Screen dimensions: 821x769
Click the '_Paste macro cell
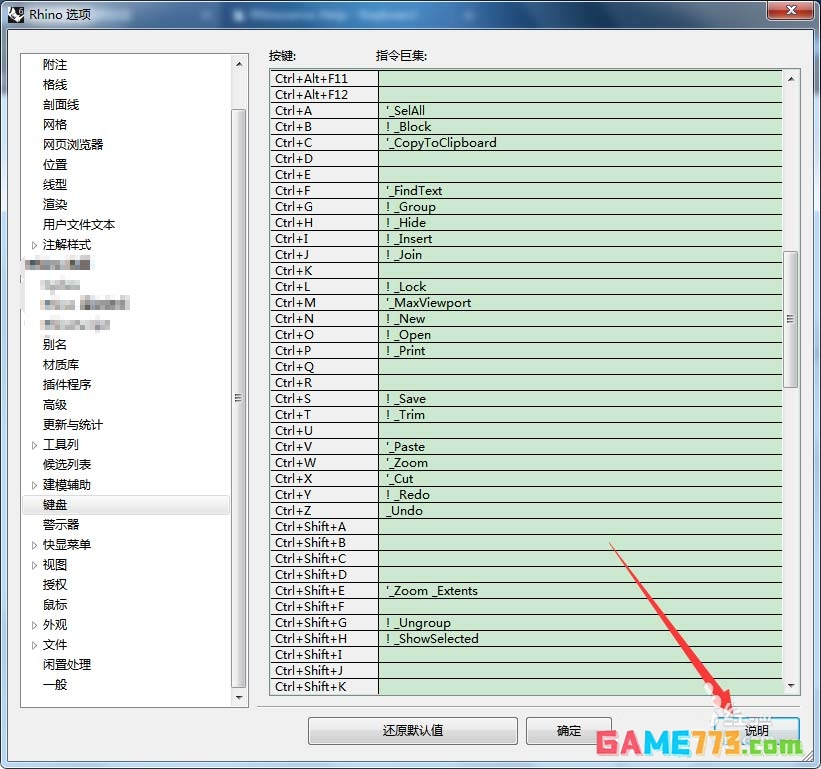580,447
